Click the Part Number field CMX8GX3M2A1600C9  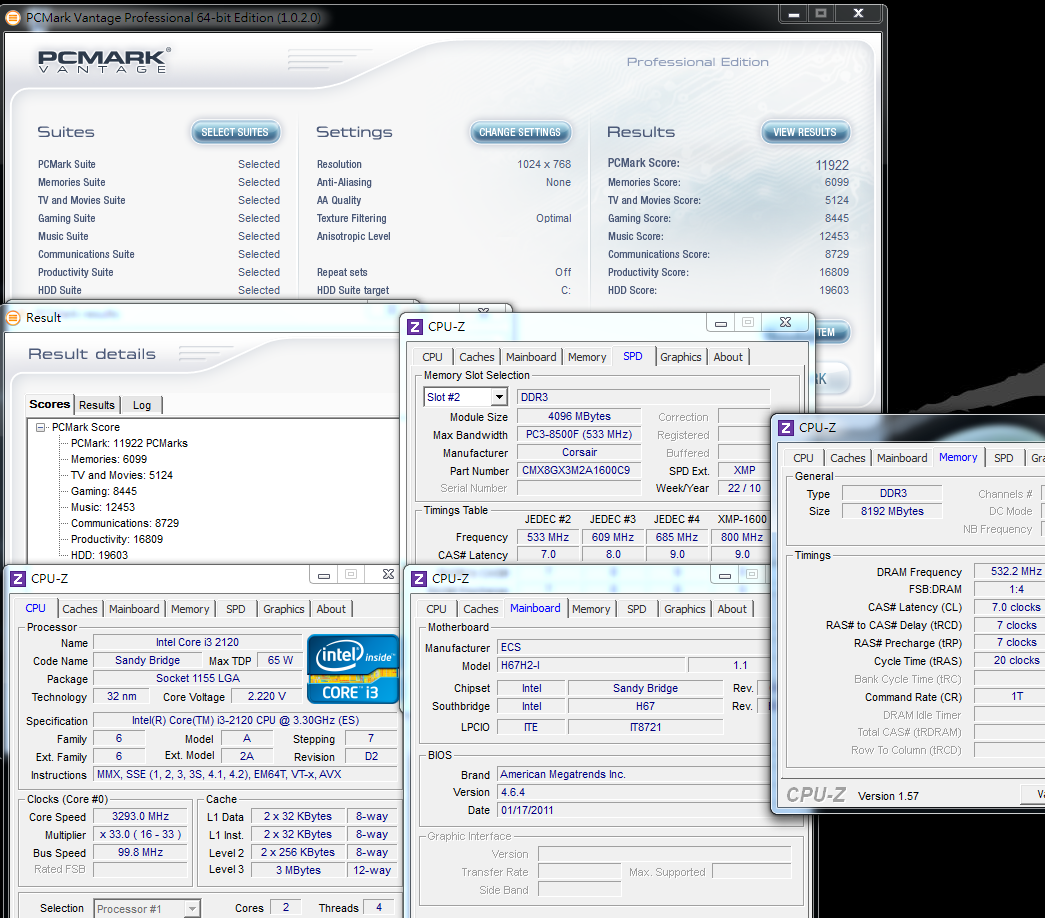pyautogui.click(x=579, y=470)
